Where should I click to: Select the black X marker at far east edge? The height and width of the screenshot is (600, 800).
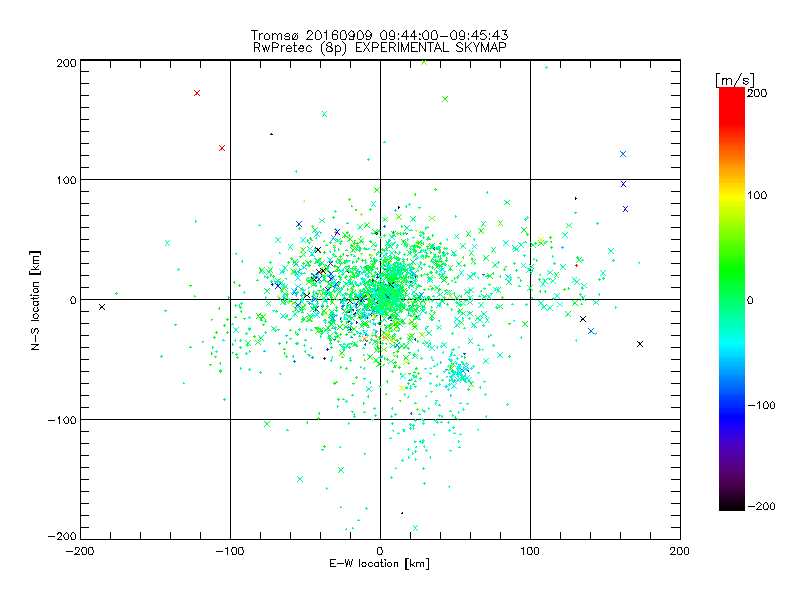tap(640, 344)
